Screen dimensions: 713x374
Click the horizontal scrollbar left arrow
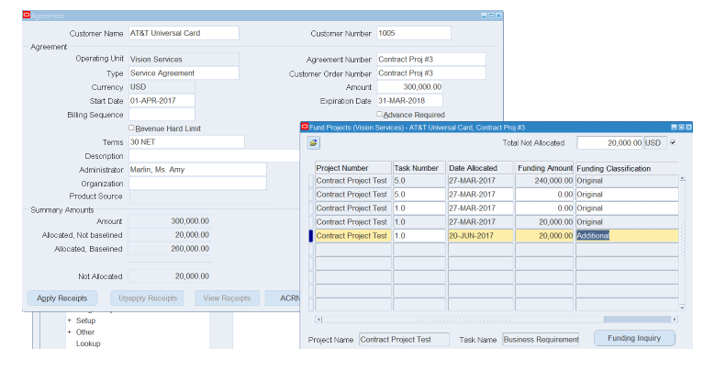click(x=319, y=319)
